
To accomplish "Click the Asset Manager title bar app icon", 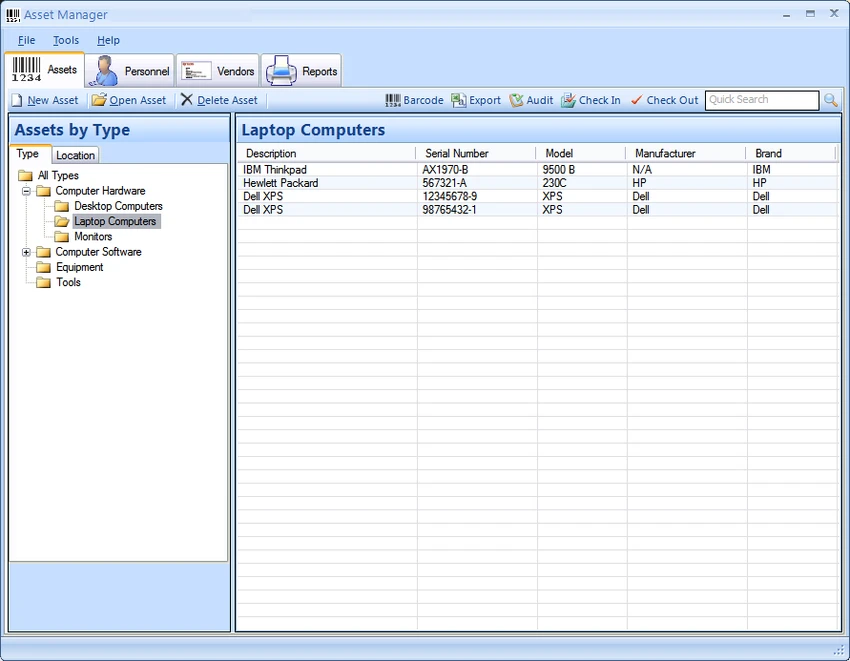I will (13, 15).
